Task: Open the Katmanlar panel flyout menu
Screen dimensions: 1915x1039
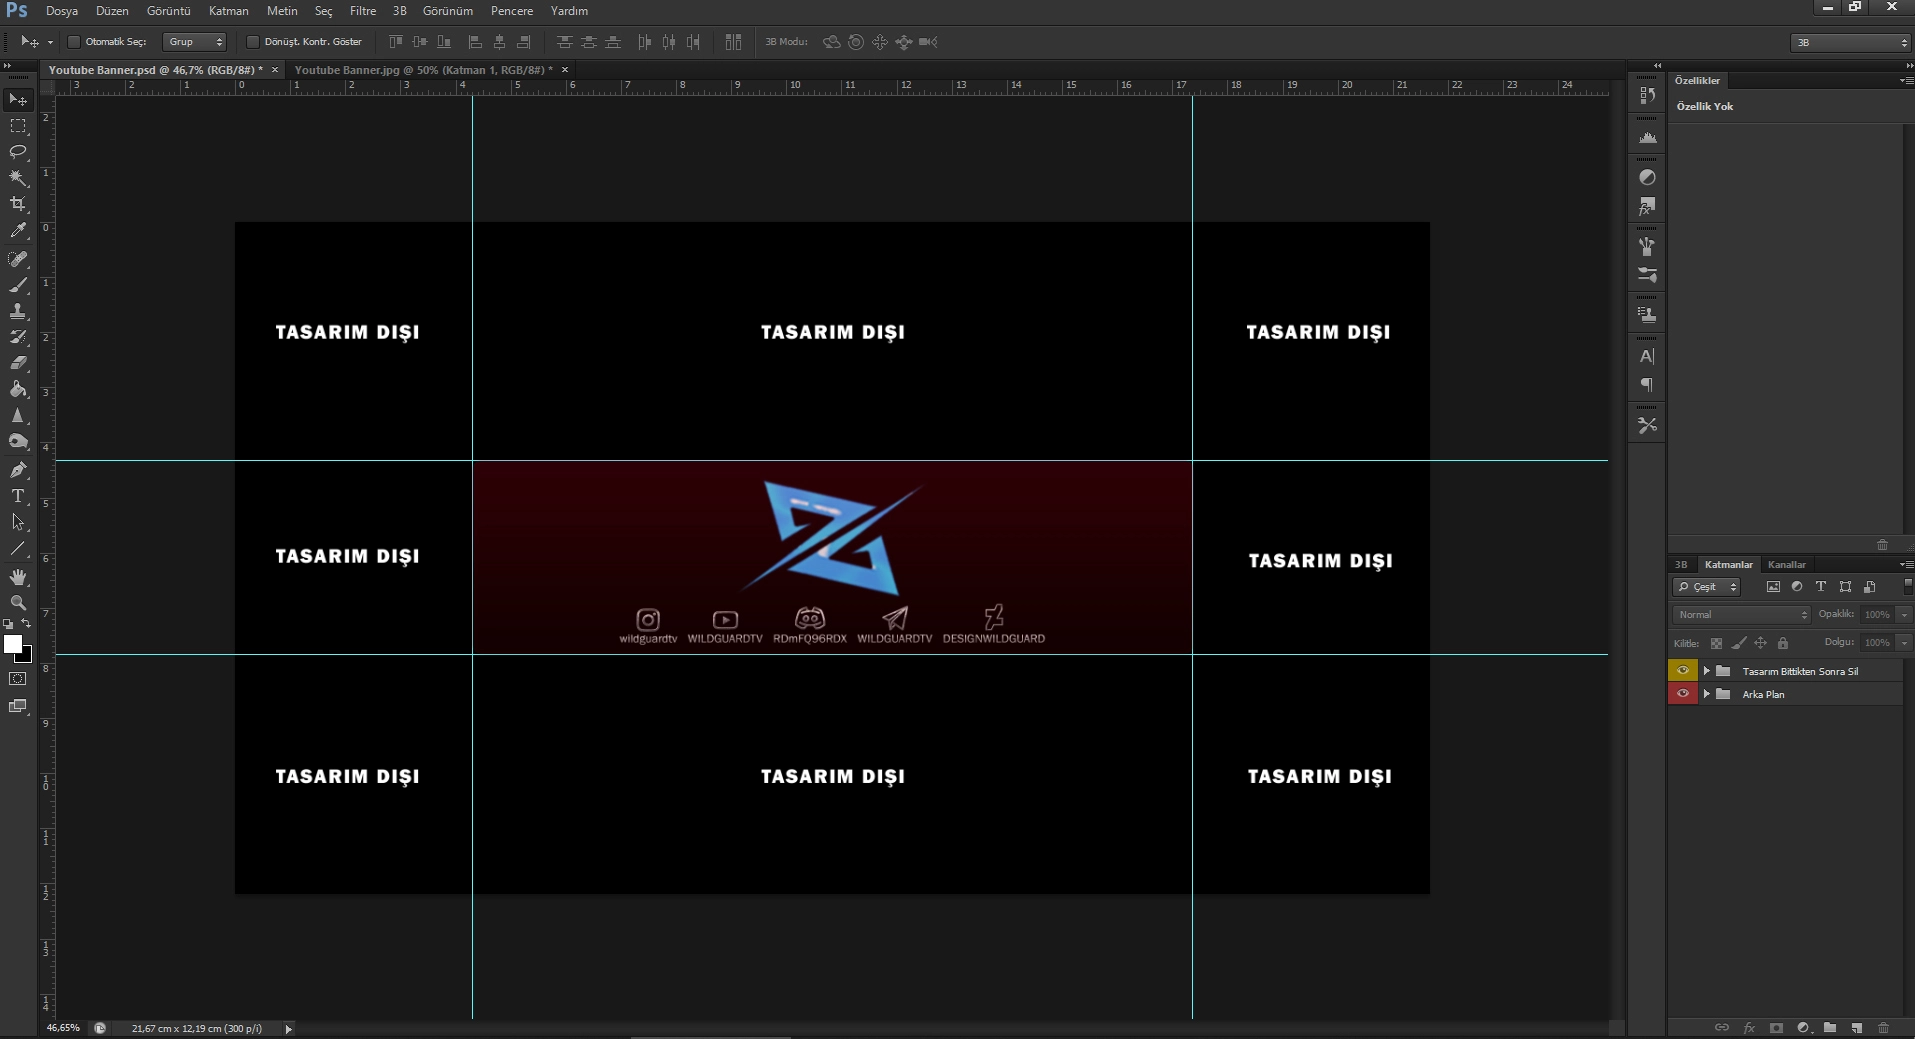Action: coord(1906,565)
